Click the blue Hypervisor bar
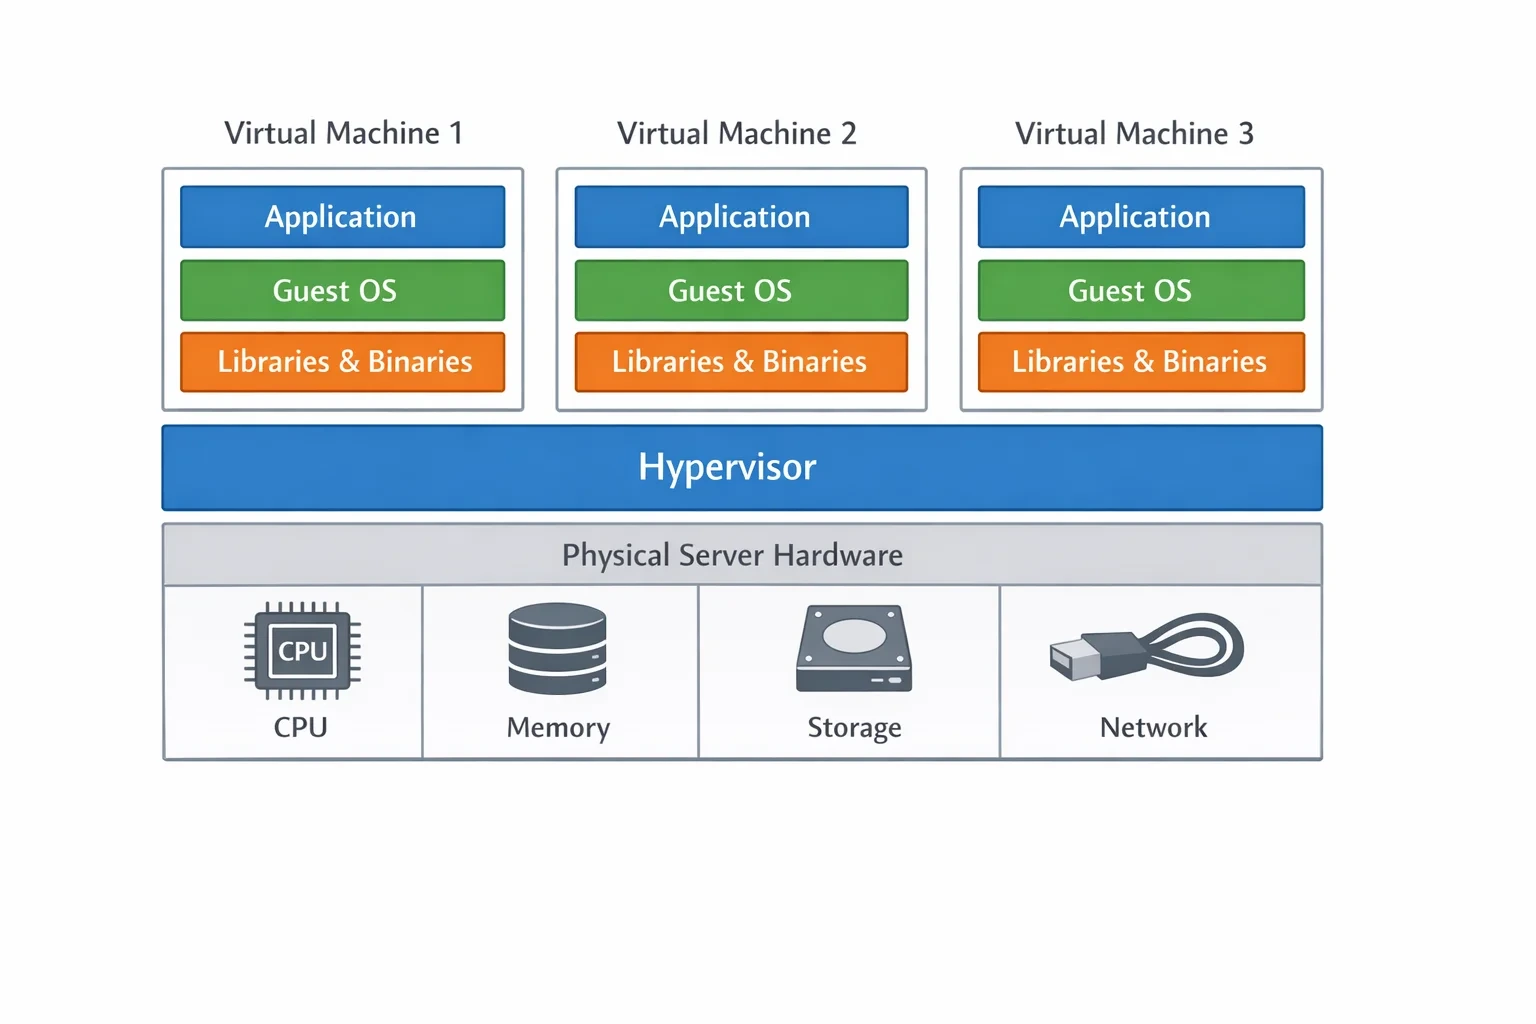 742,468
